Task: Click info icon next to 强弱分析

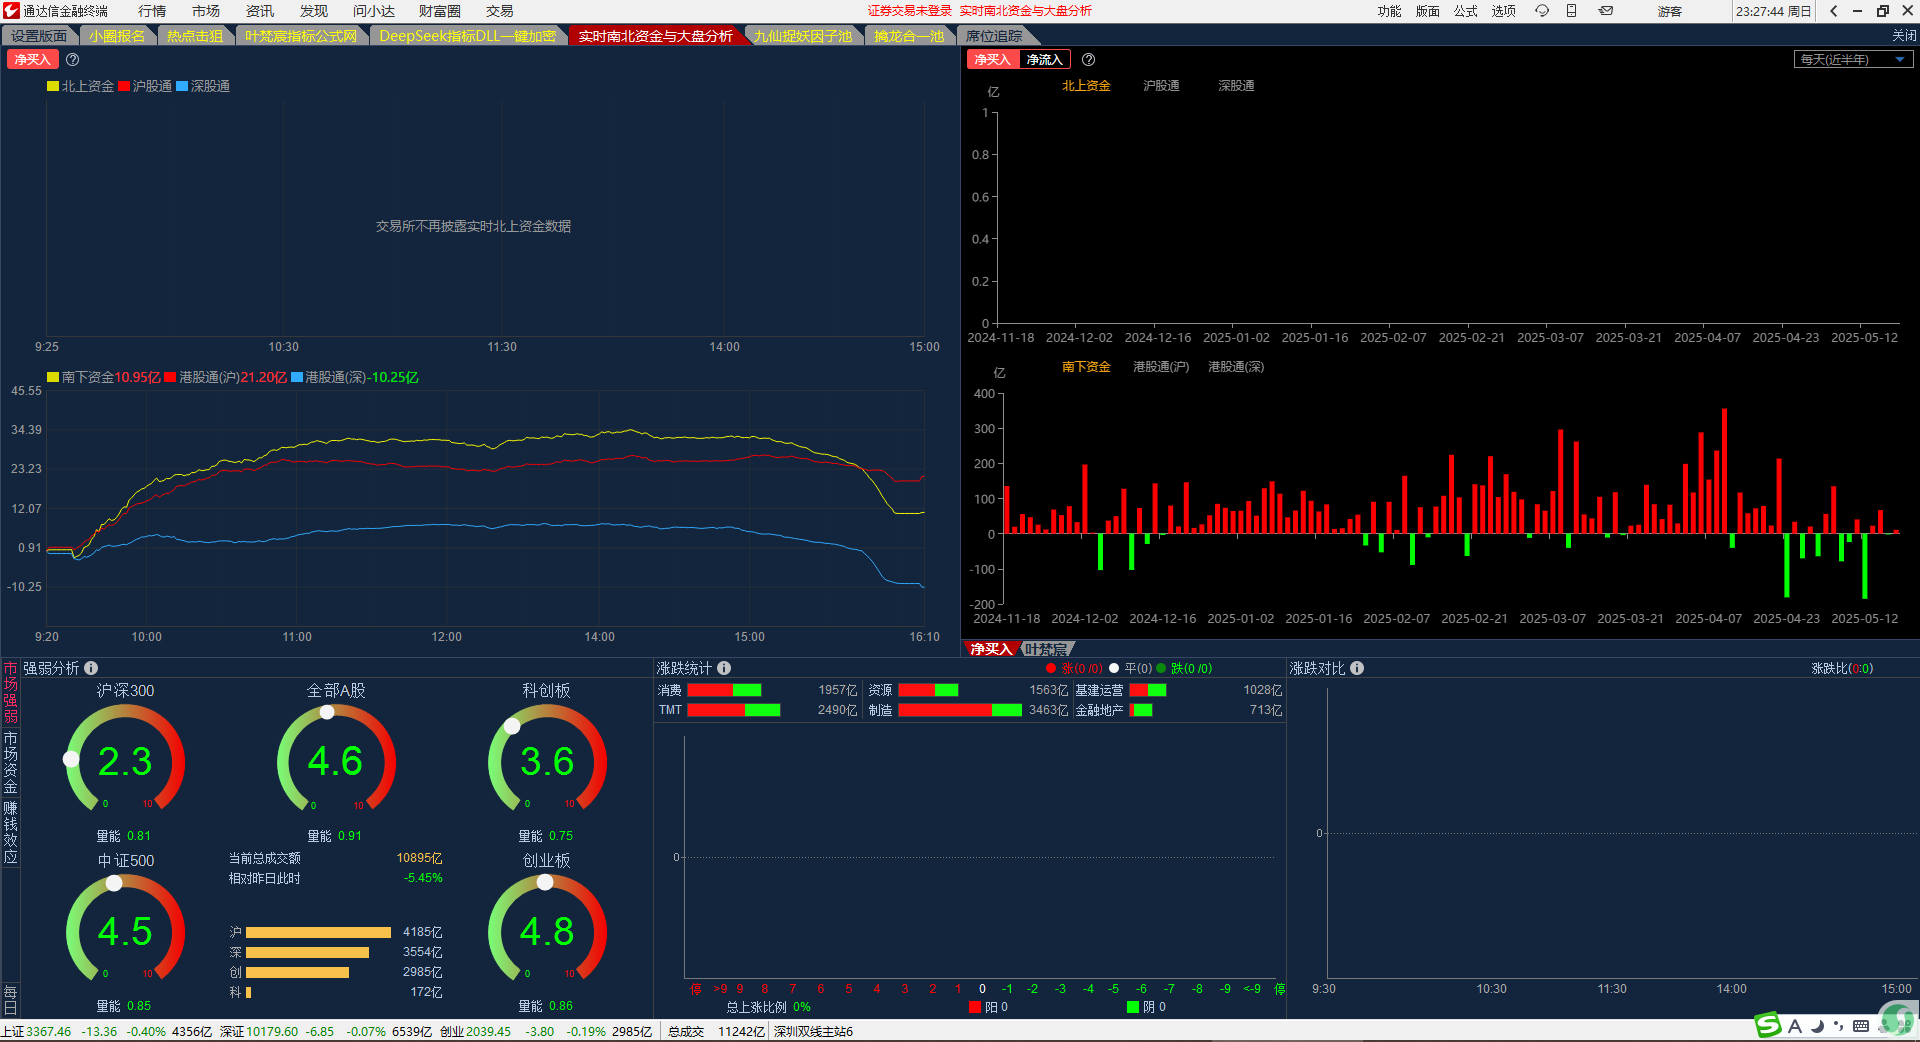Action: [x=91, y=668]
